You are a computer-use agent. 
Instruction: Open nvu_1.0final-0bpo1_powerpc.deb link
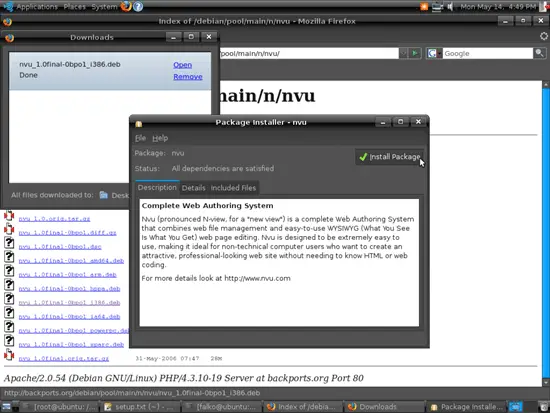74,331
